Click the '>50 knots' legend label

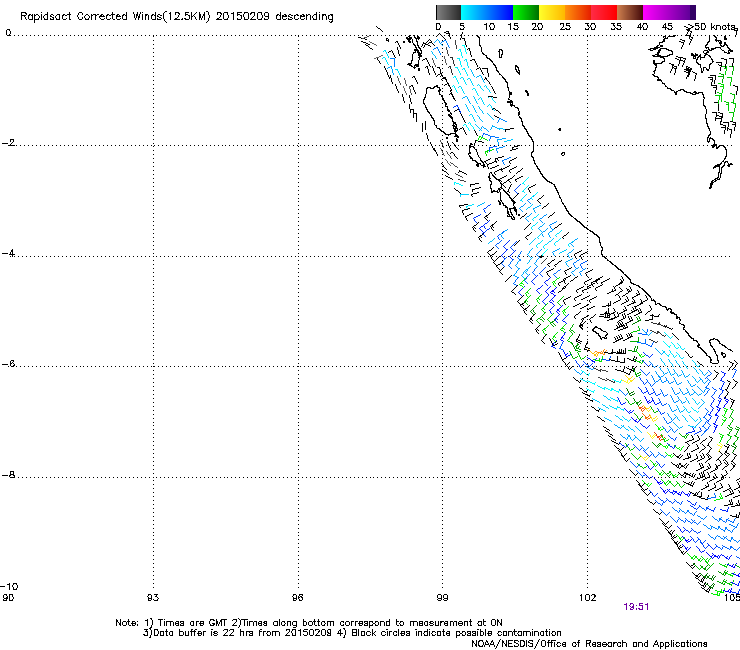point(711,27)
